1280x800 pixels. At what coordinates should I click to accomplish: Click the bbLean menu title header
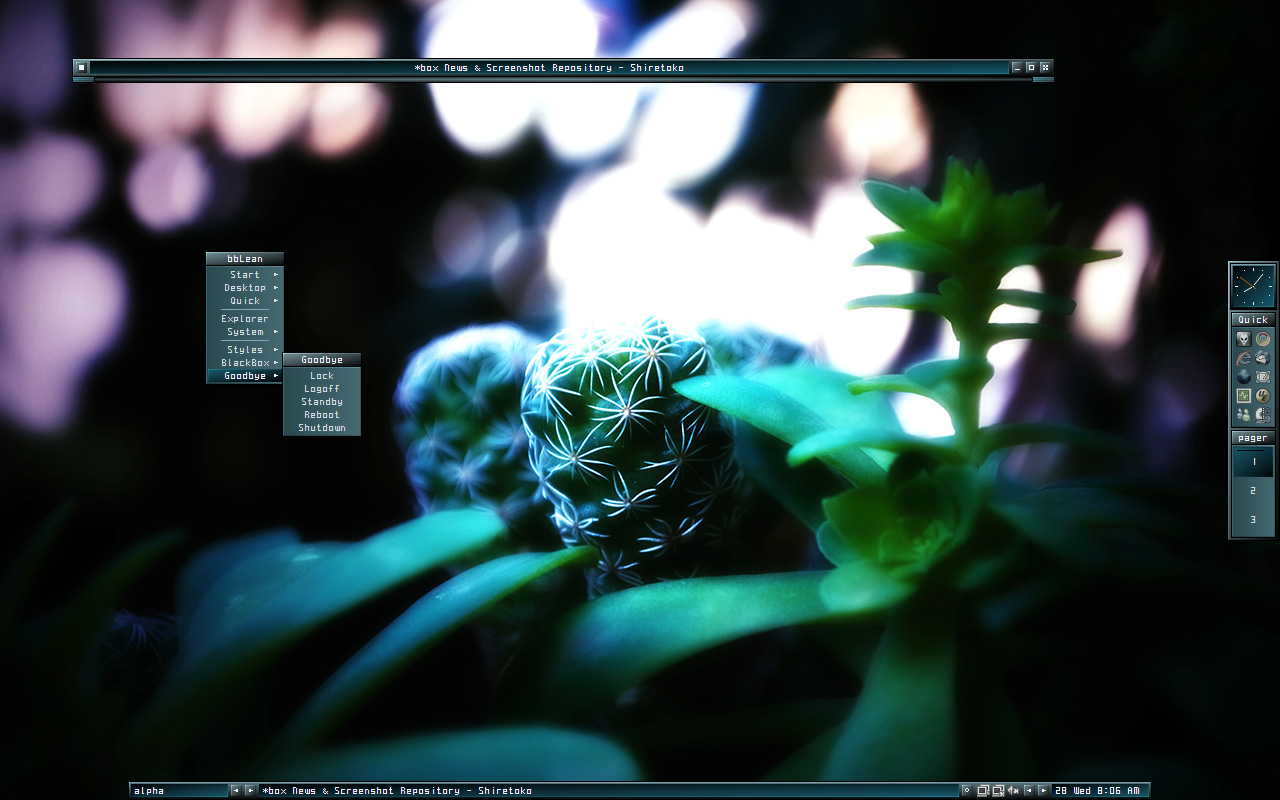(245, 259)
